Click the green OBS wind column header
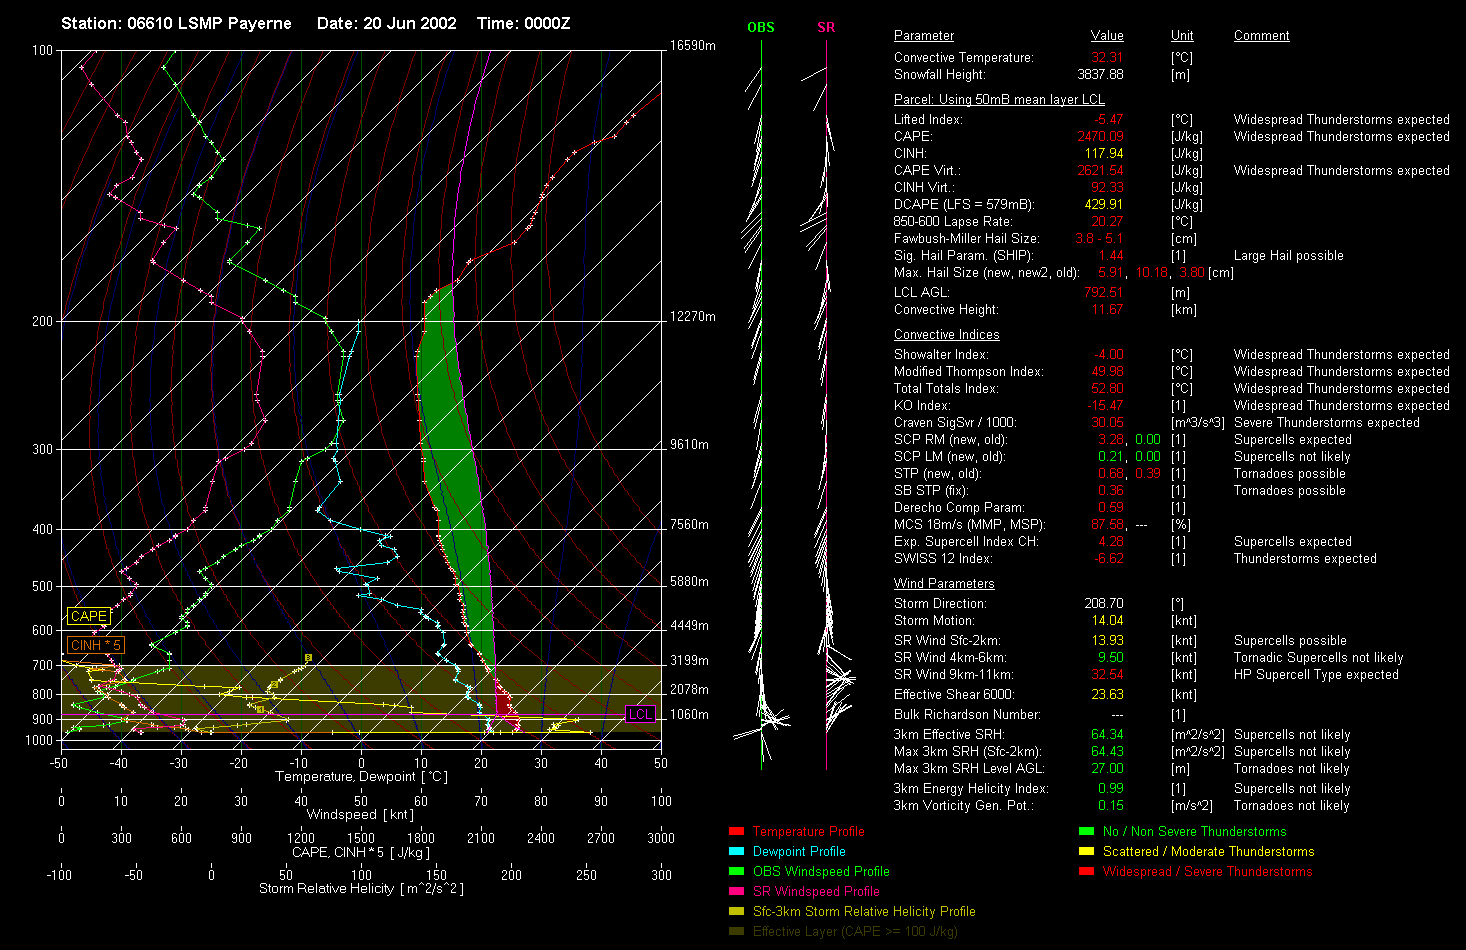This screenshot has width=1466, height=950. click(761, 27)
